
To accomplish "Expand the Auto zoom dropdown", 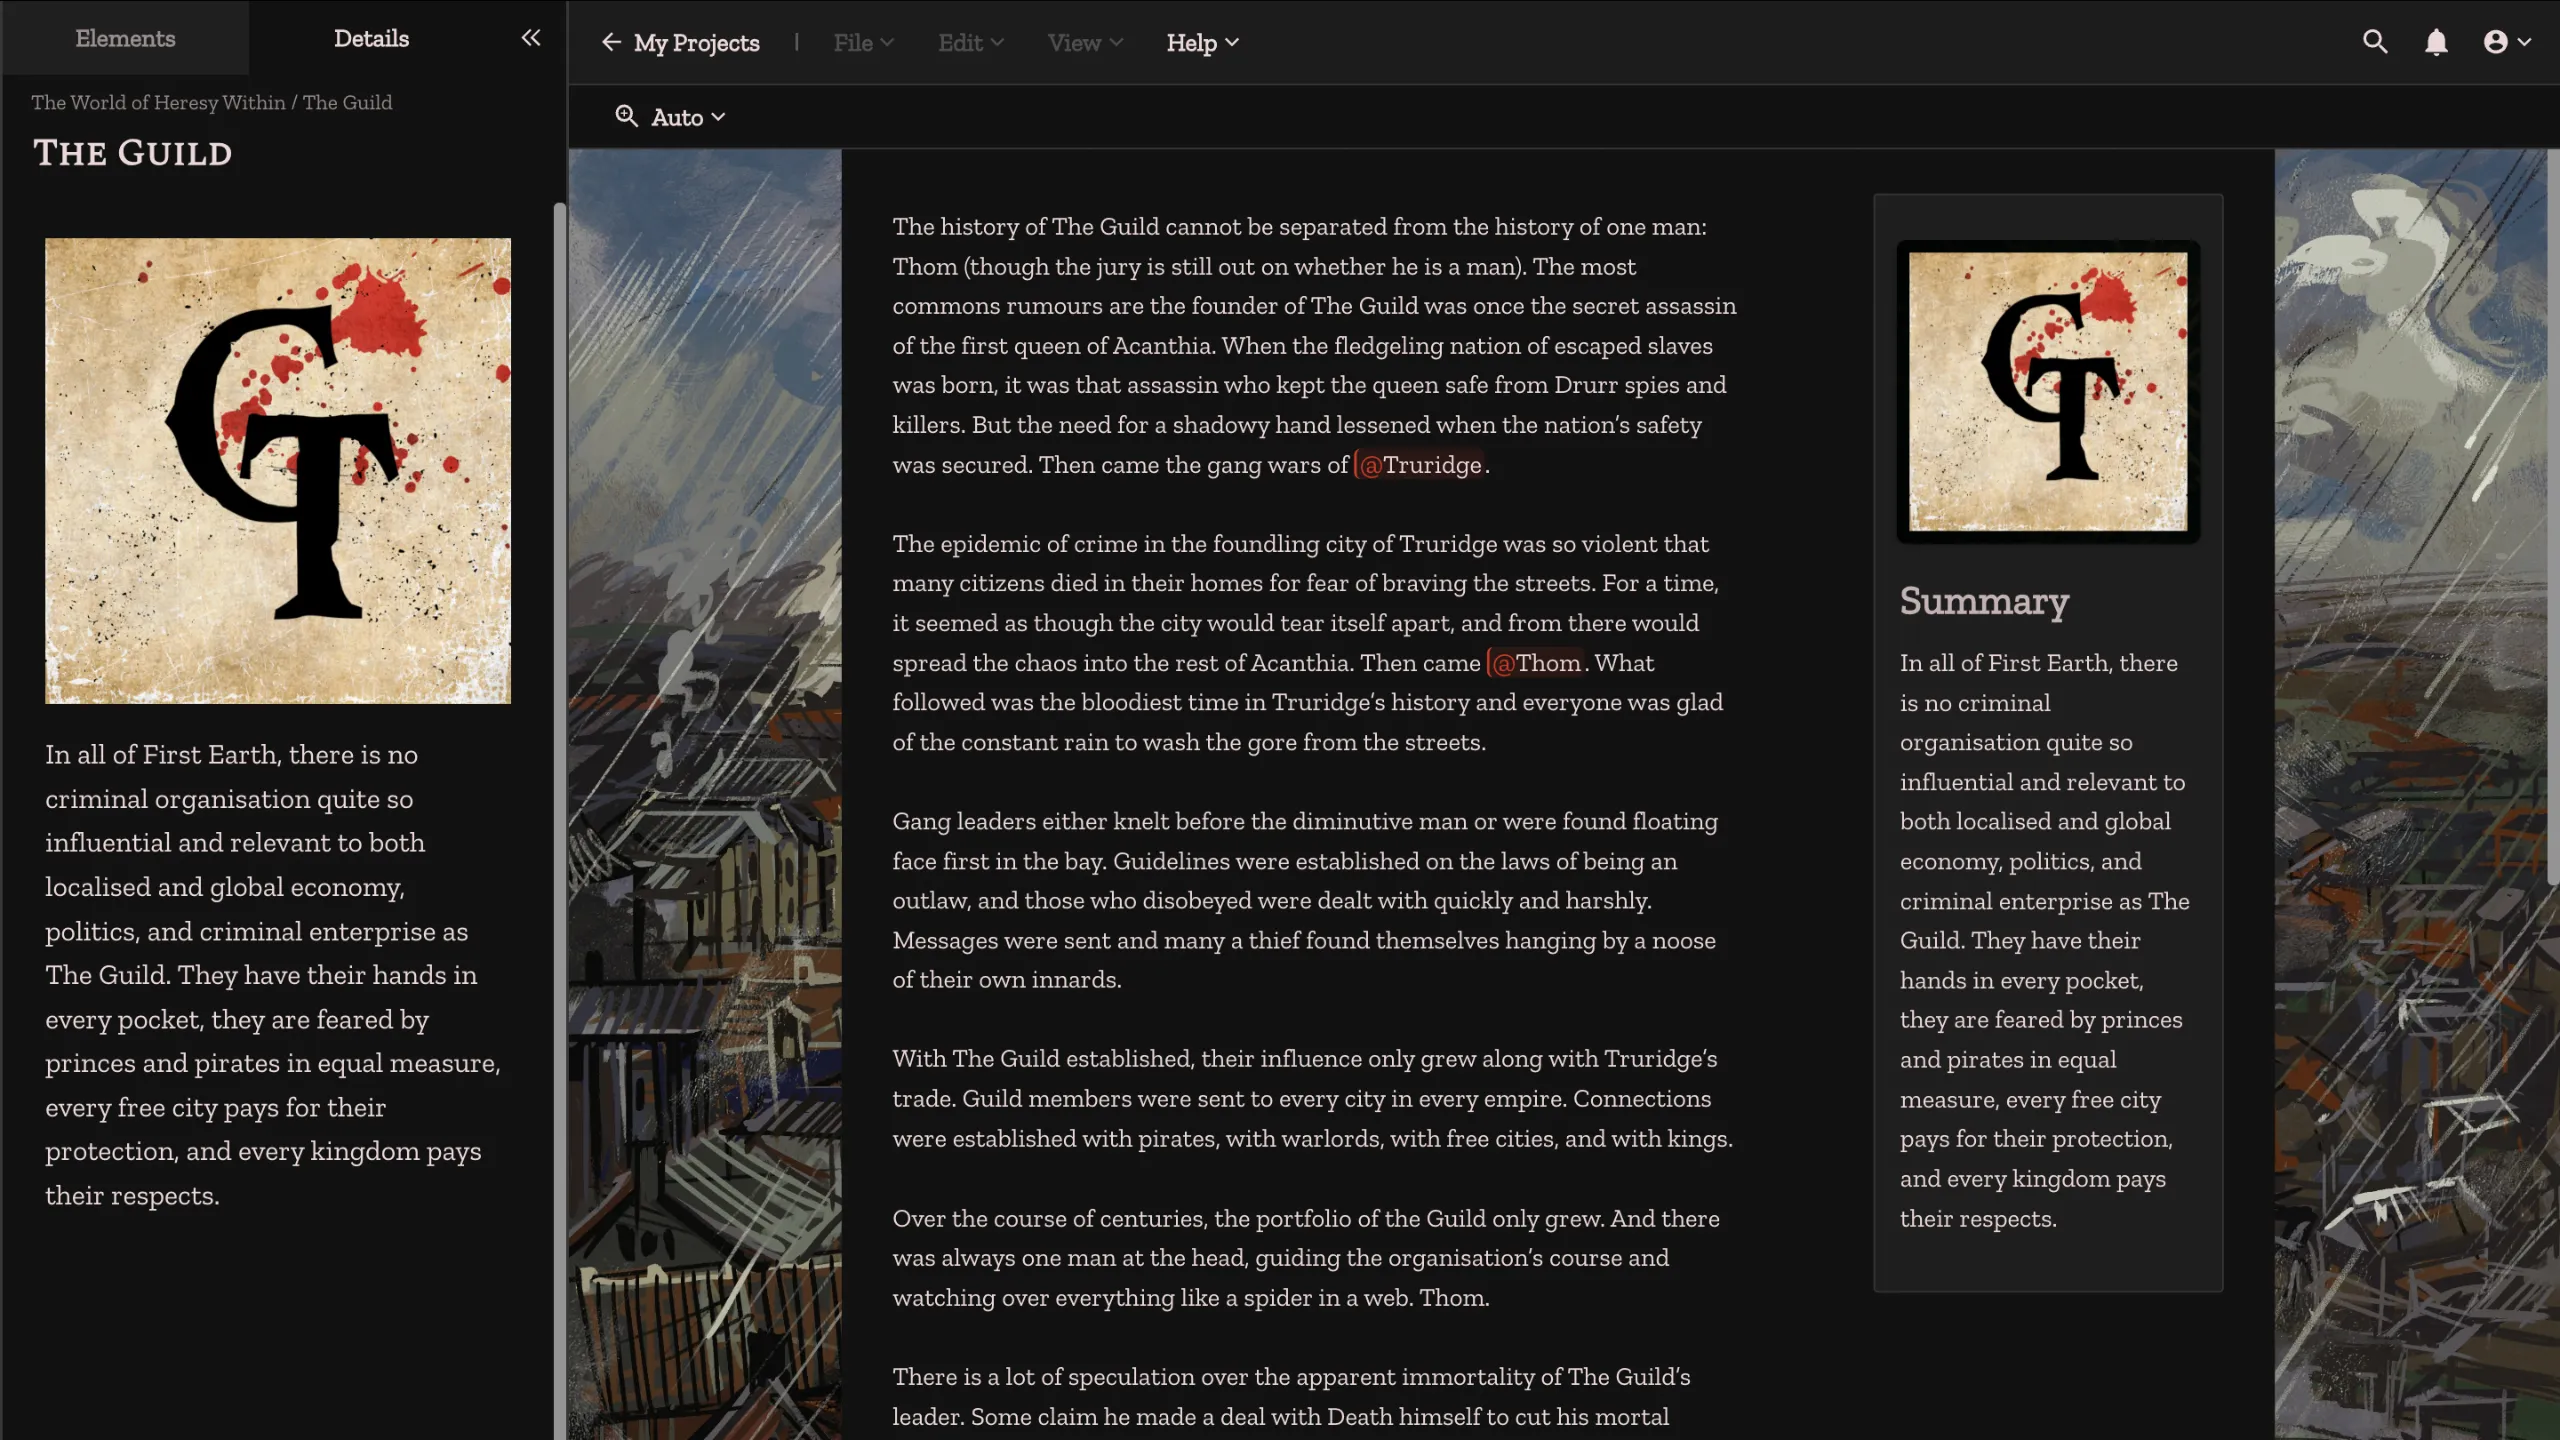I will tap(688, 117).
